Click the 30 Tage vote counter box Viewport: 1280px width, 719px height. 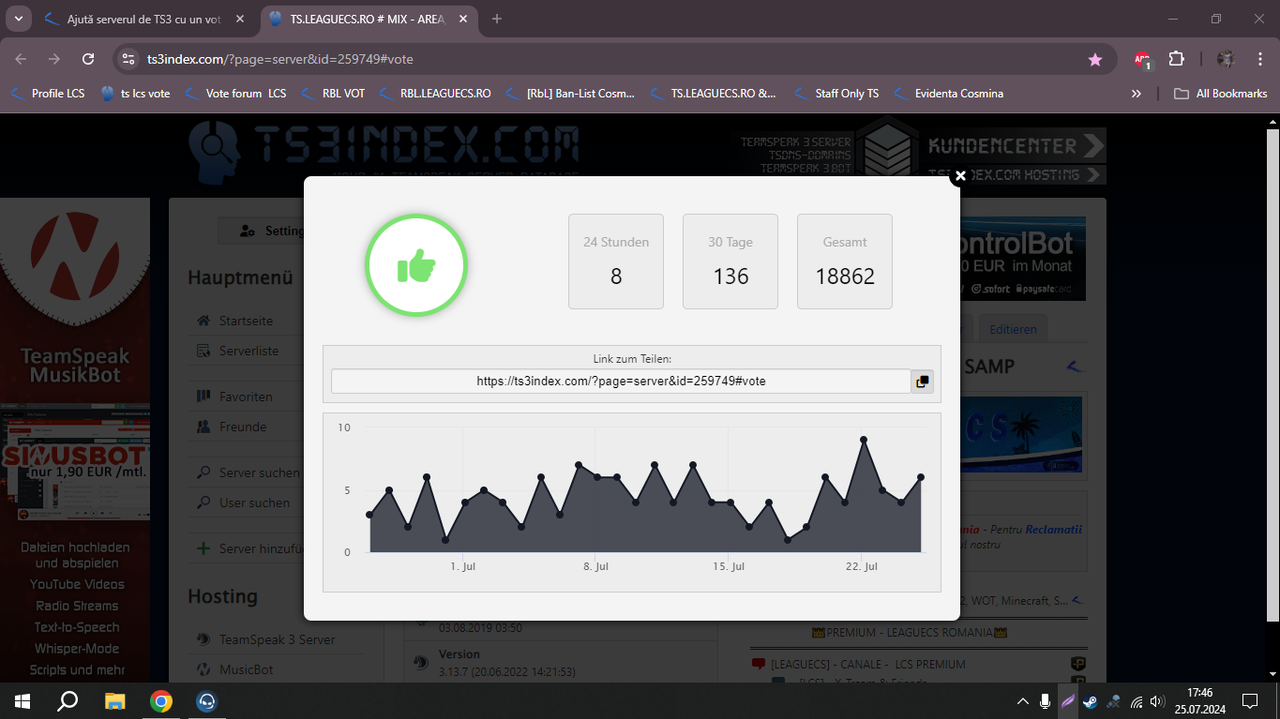click(731, 261)
